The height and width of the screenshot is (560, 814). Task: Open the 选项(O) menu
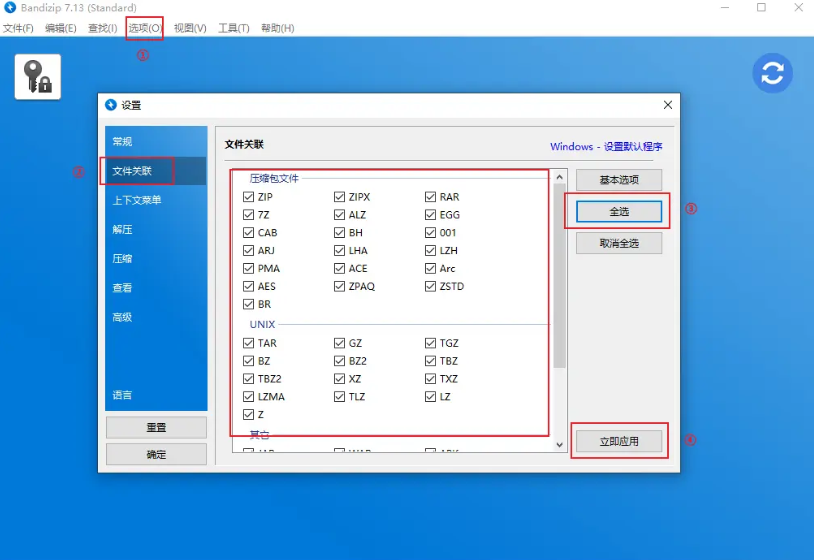tap(145, 28)
